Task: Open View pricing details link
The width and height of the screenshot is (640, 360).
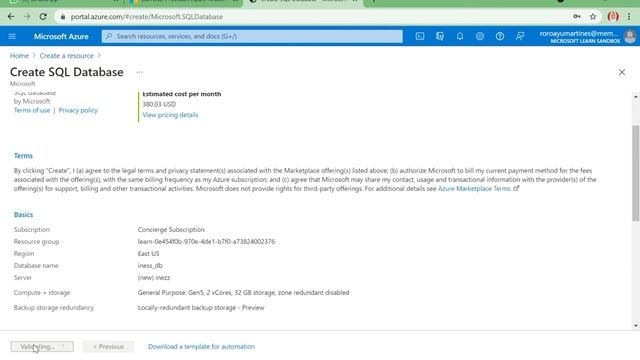Action: (170, 115)
